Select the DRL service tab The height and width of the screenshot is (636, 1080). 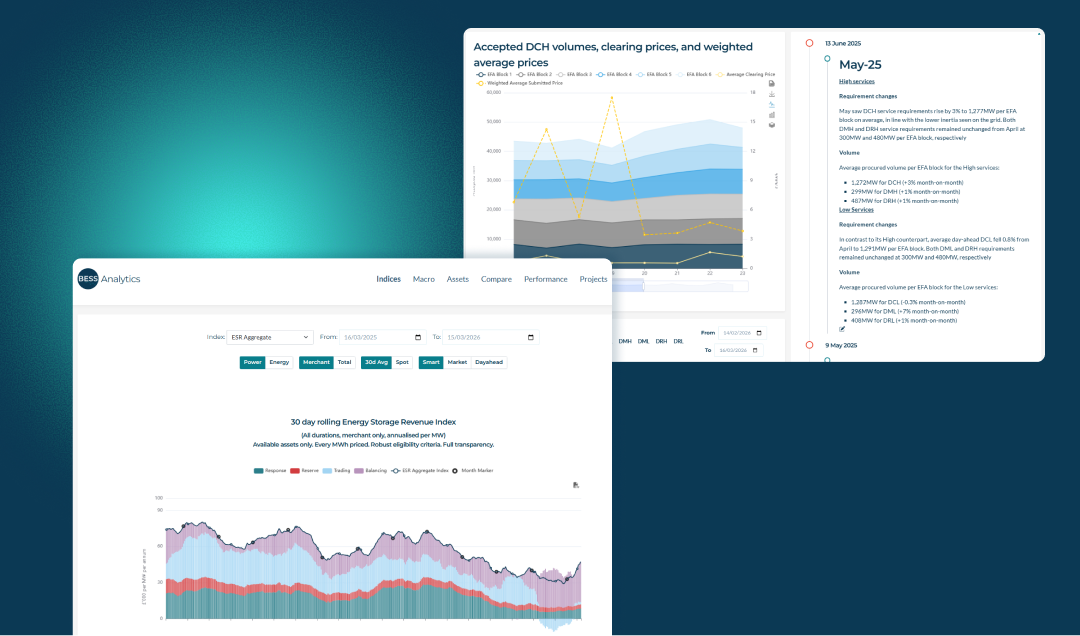click(678, 341)
